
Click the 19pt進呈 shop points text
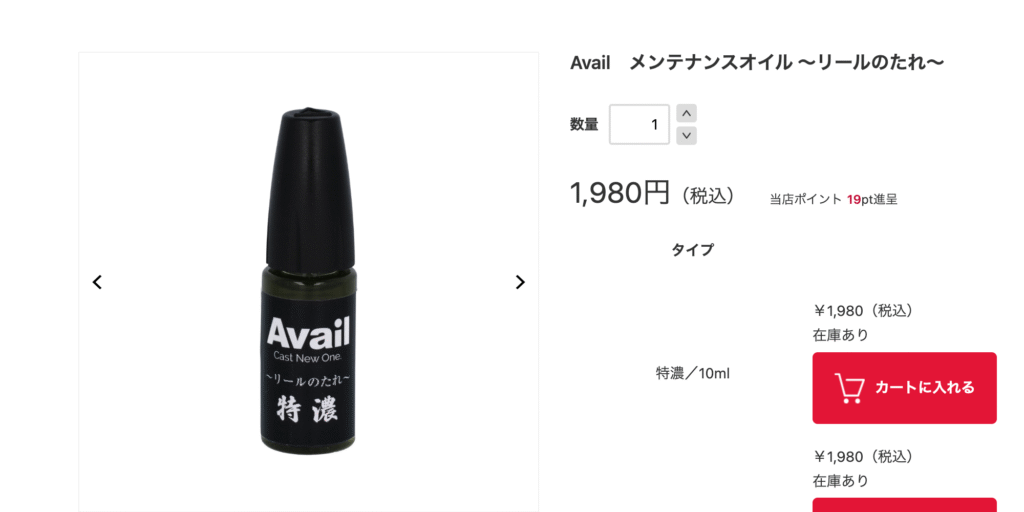(872, 200)
